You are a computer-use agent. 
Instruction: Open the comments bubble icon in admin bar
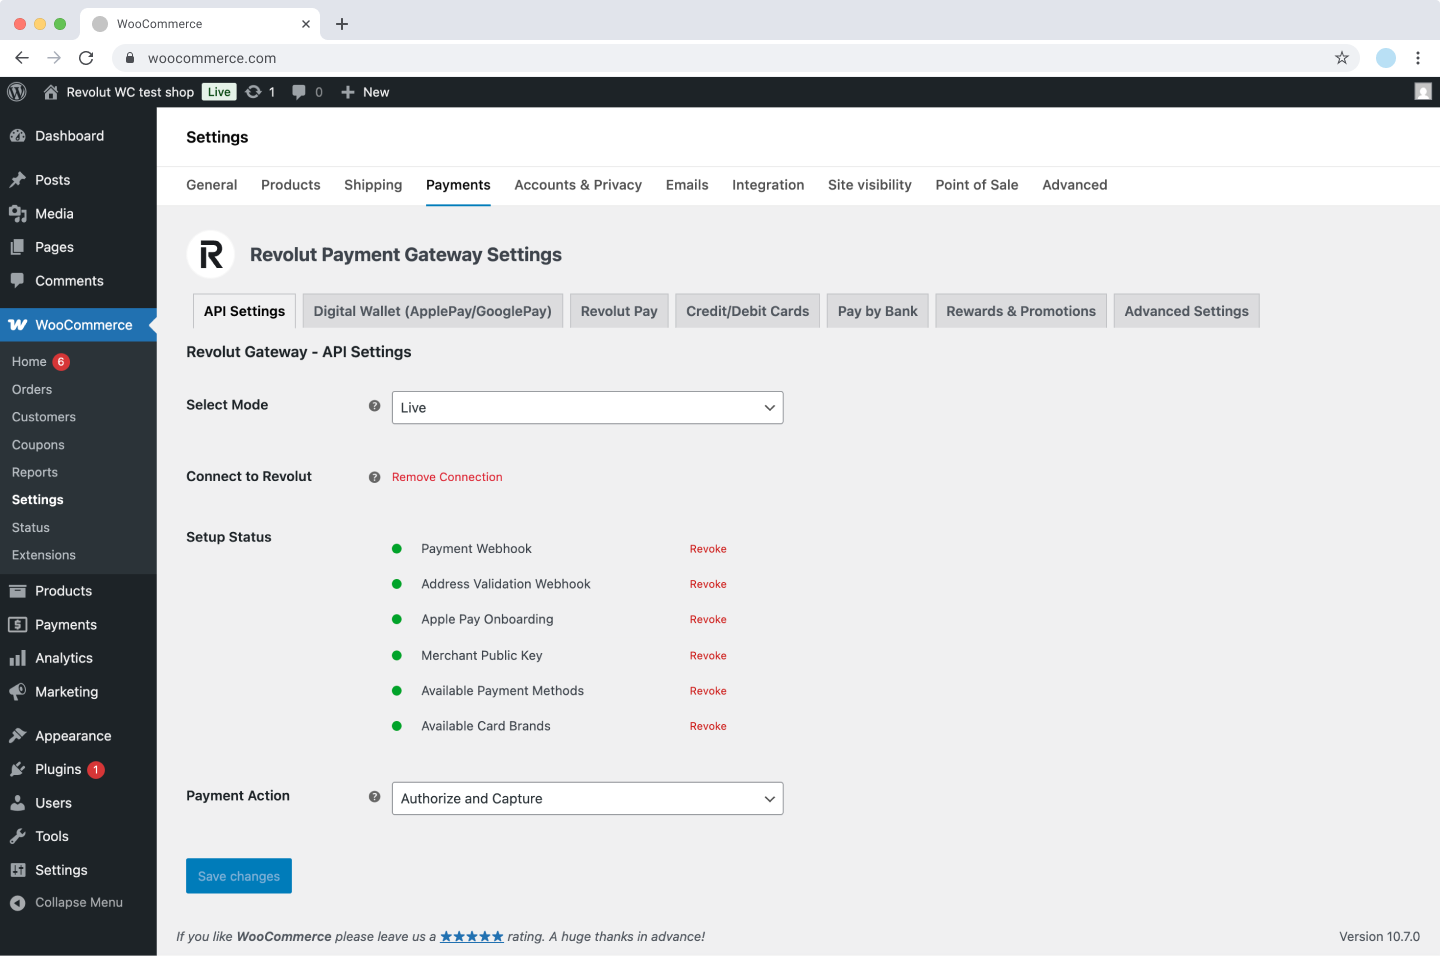(x=299, y=92)
